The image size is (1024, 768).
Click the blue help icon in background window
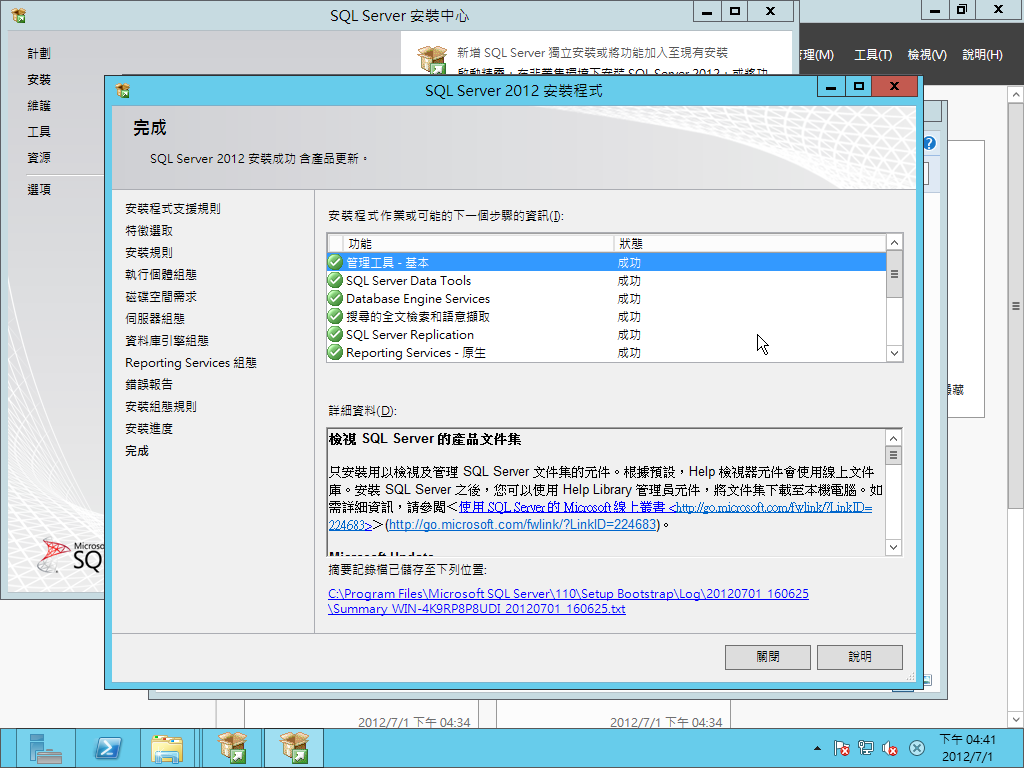click(x=929, y=143)
